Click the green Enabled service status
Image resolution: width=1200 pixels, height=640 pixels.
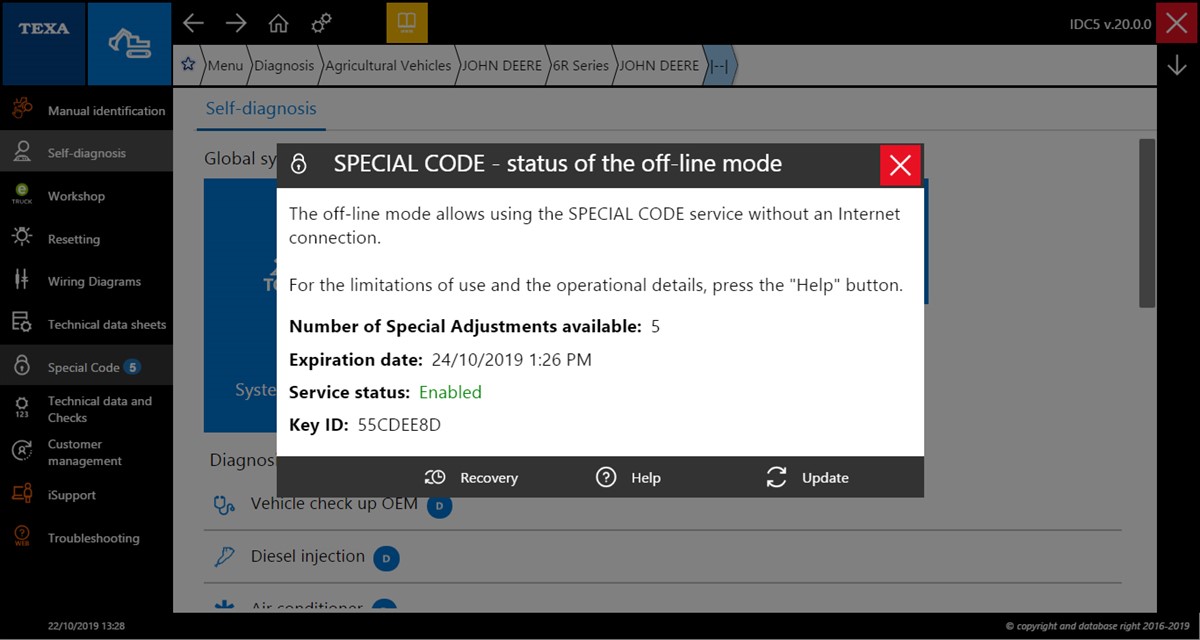[x=450, y=392]
